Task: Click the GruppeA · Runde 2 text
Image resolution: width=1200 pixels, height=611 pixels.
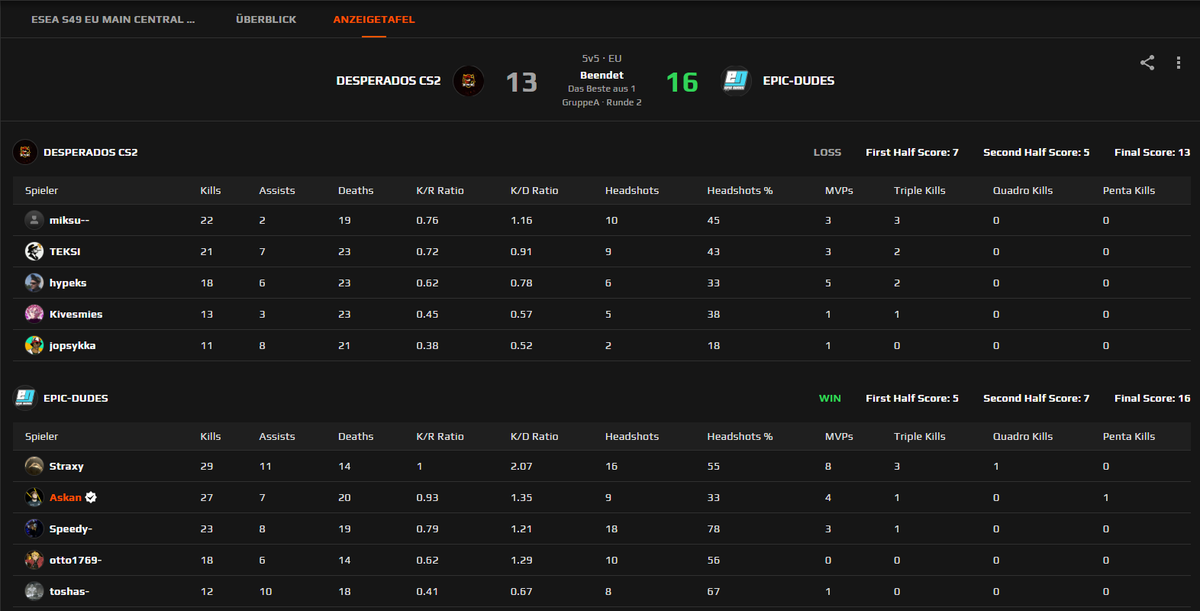Action: point(601,102)
